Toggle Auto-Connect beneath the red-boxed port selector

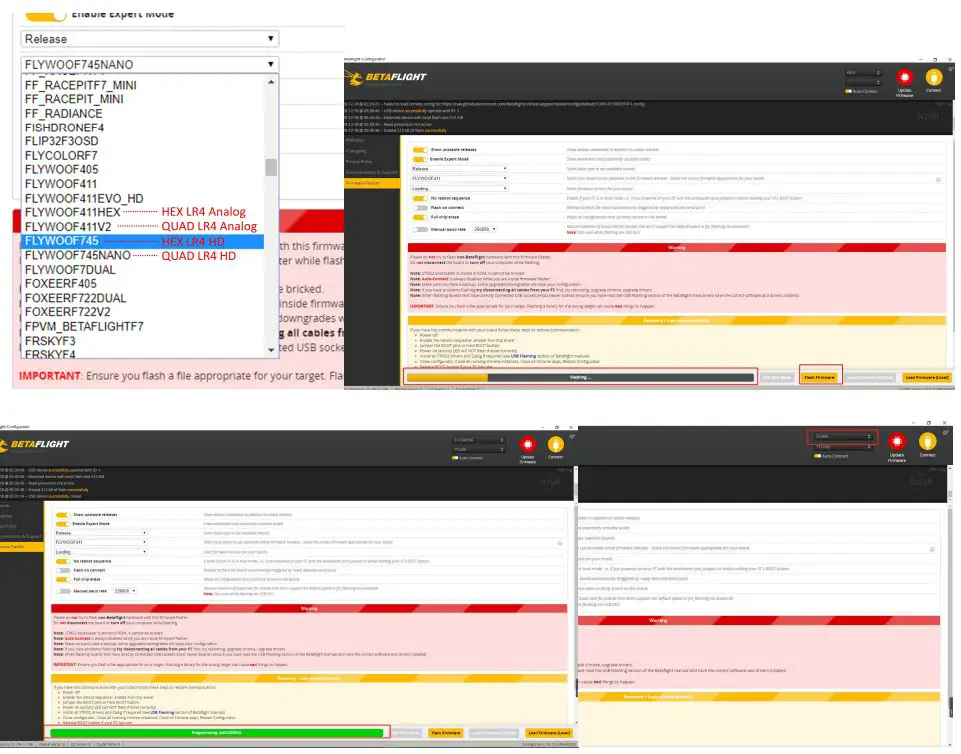tap(817, 455)
